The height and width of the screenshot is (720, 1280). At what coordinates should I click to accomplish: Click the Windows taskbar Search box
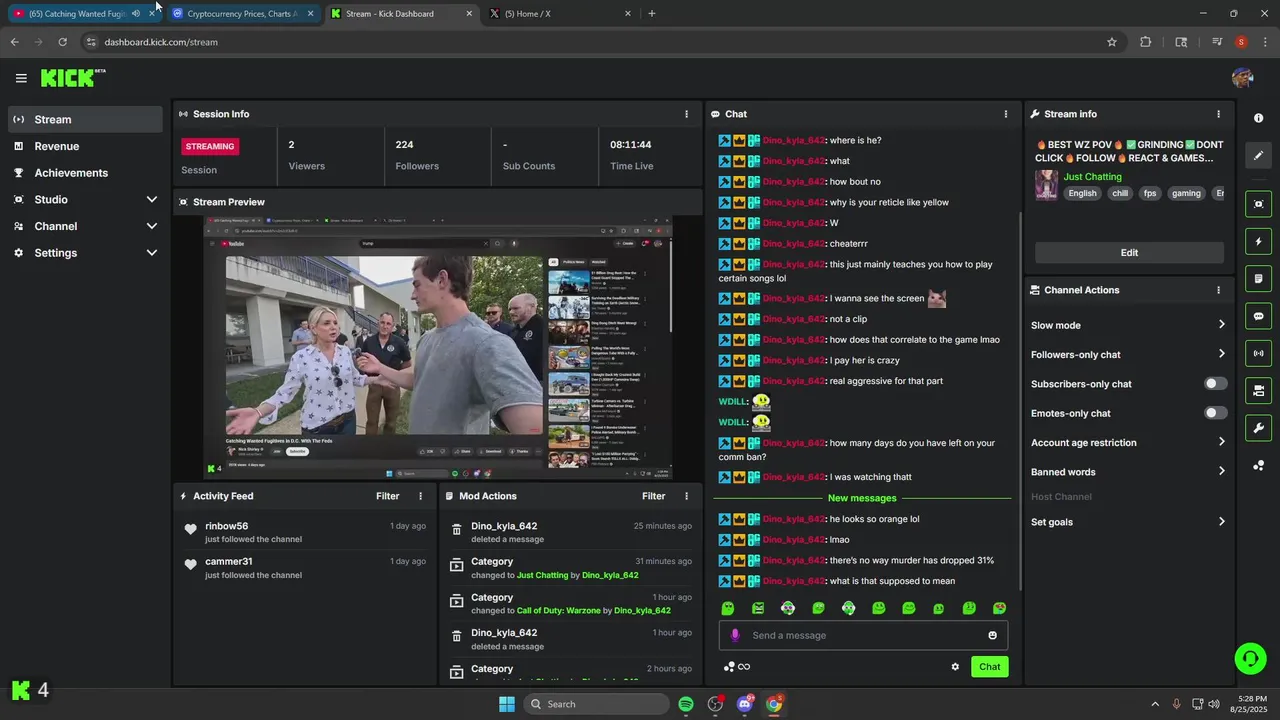(x=596, y=704)
